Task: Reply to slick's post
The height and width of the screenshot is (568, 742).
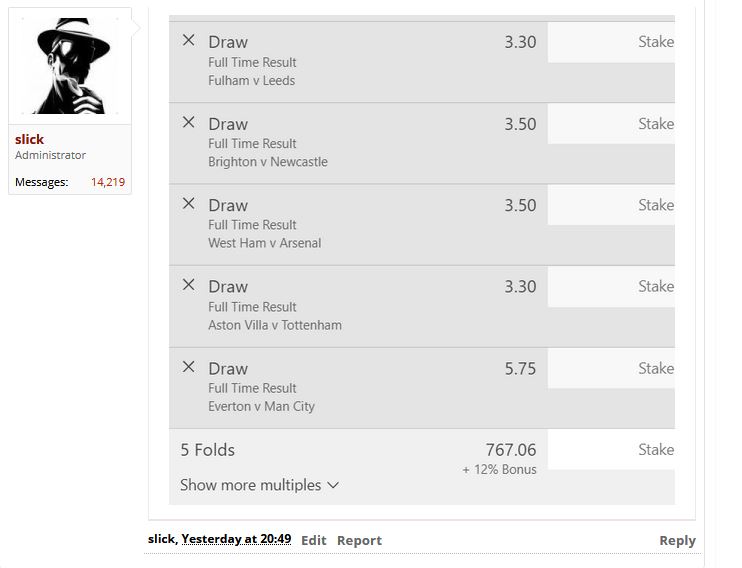Action: coord(677,541)
